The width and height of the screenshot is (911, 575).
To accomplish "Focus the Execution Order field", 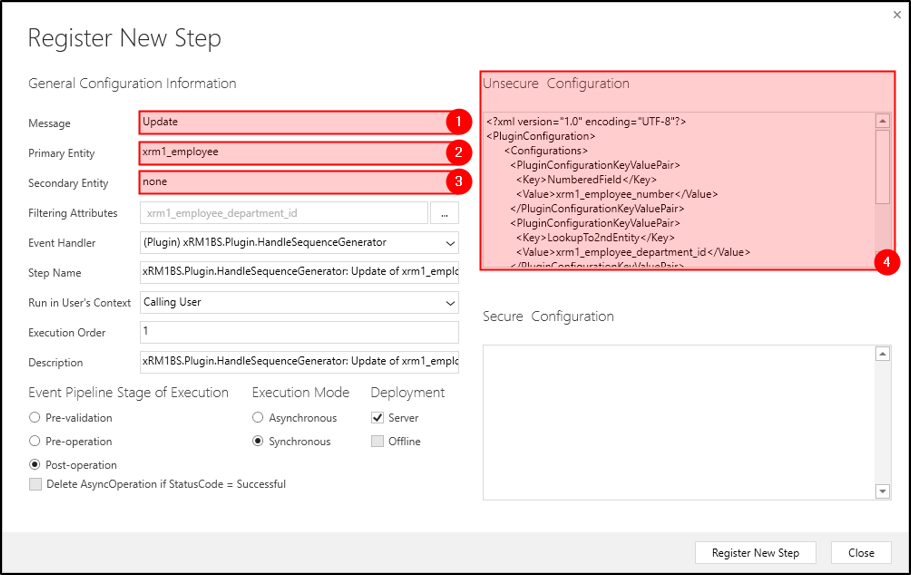I will (299, 332).
